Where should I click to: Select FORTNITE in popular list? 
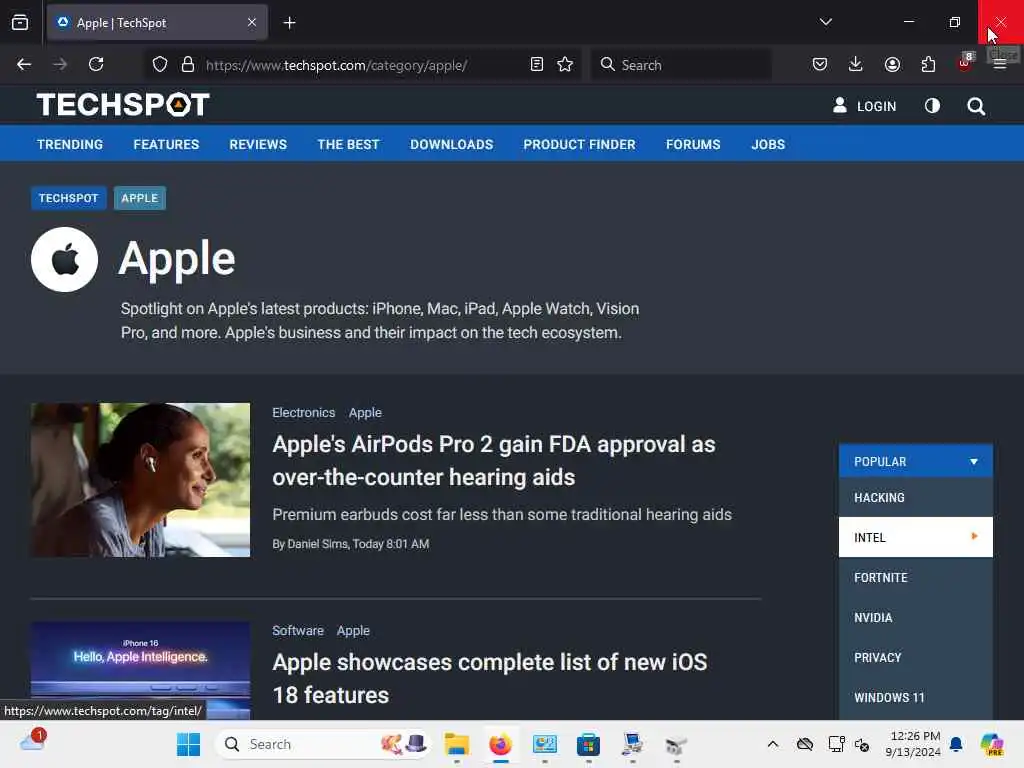point(916,577)
